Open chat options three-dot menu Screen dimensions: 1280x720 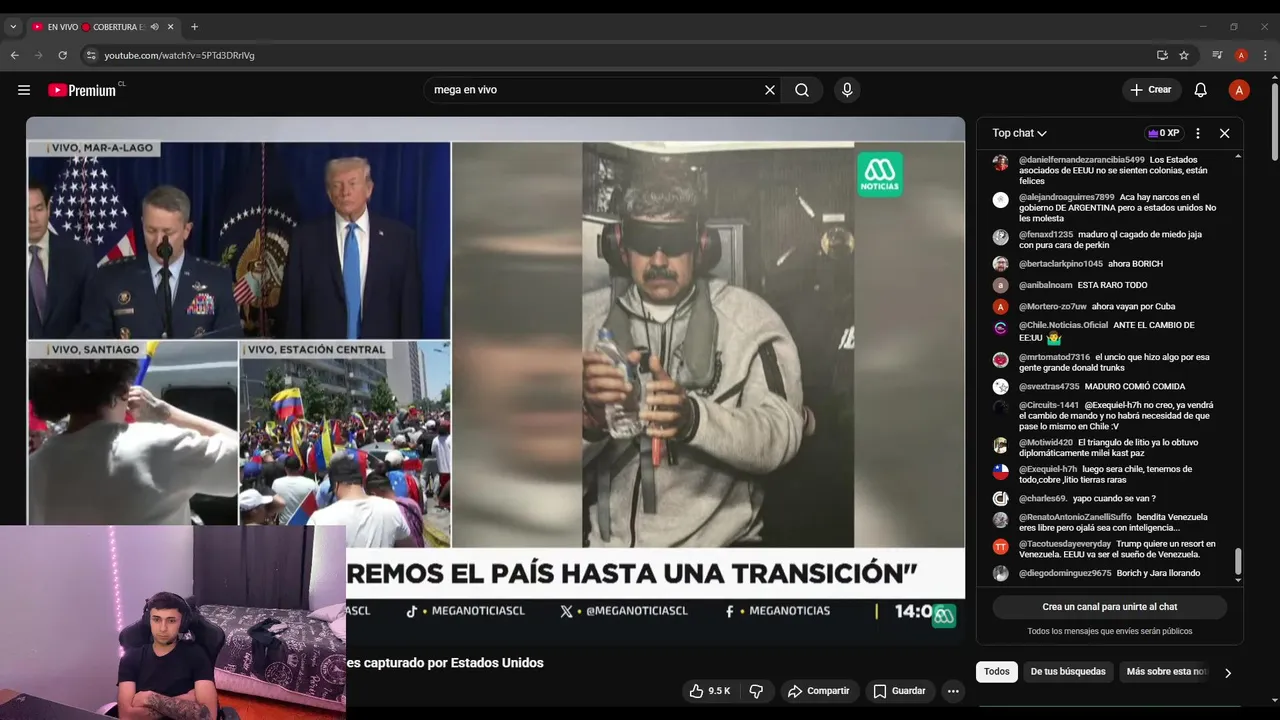[1197, 133]
